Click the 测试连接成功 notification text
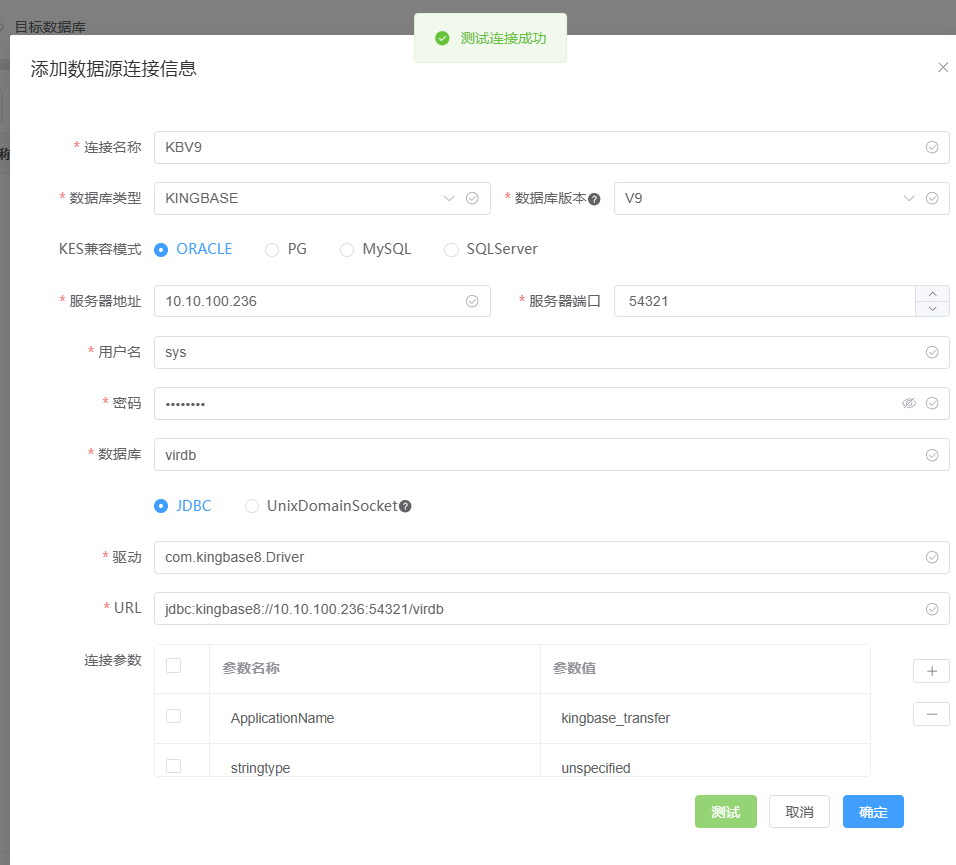 click(503, 38)
